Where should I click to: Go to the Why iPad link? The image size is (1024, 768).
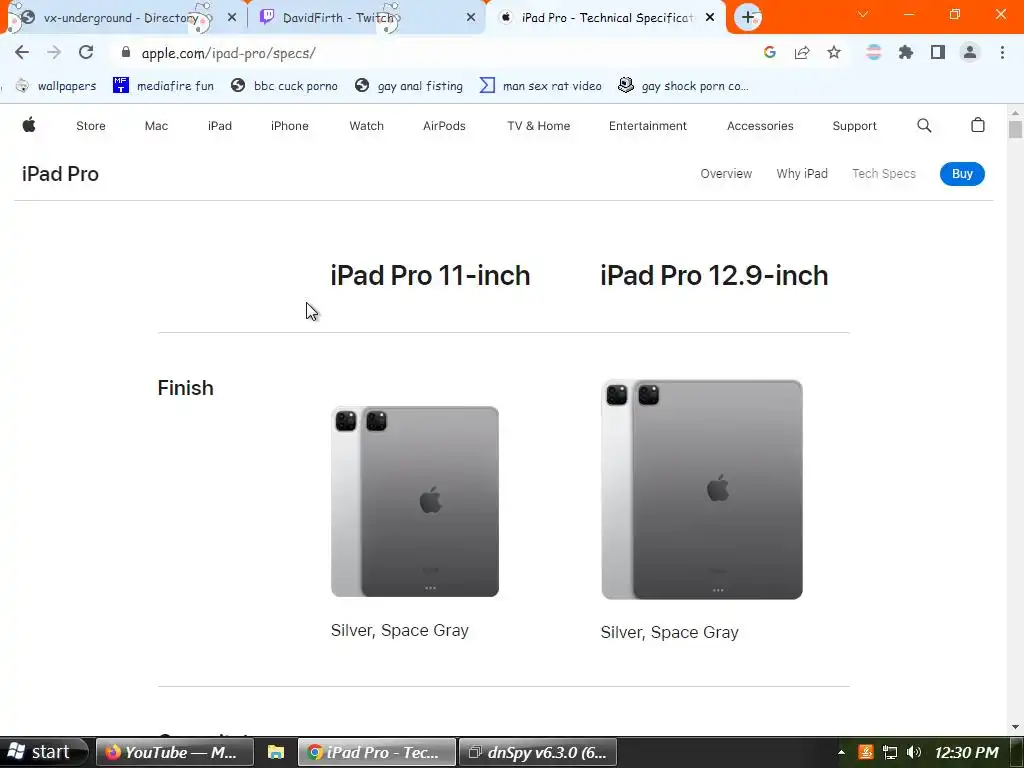coord(802,174)
